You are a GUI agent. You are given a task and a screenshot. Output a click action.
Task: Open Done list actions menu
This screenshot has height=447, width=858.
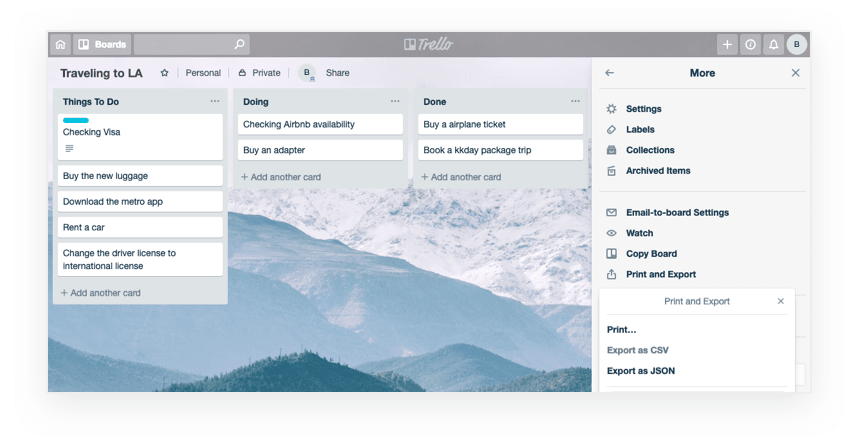(575, 101)
